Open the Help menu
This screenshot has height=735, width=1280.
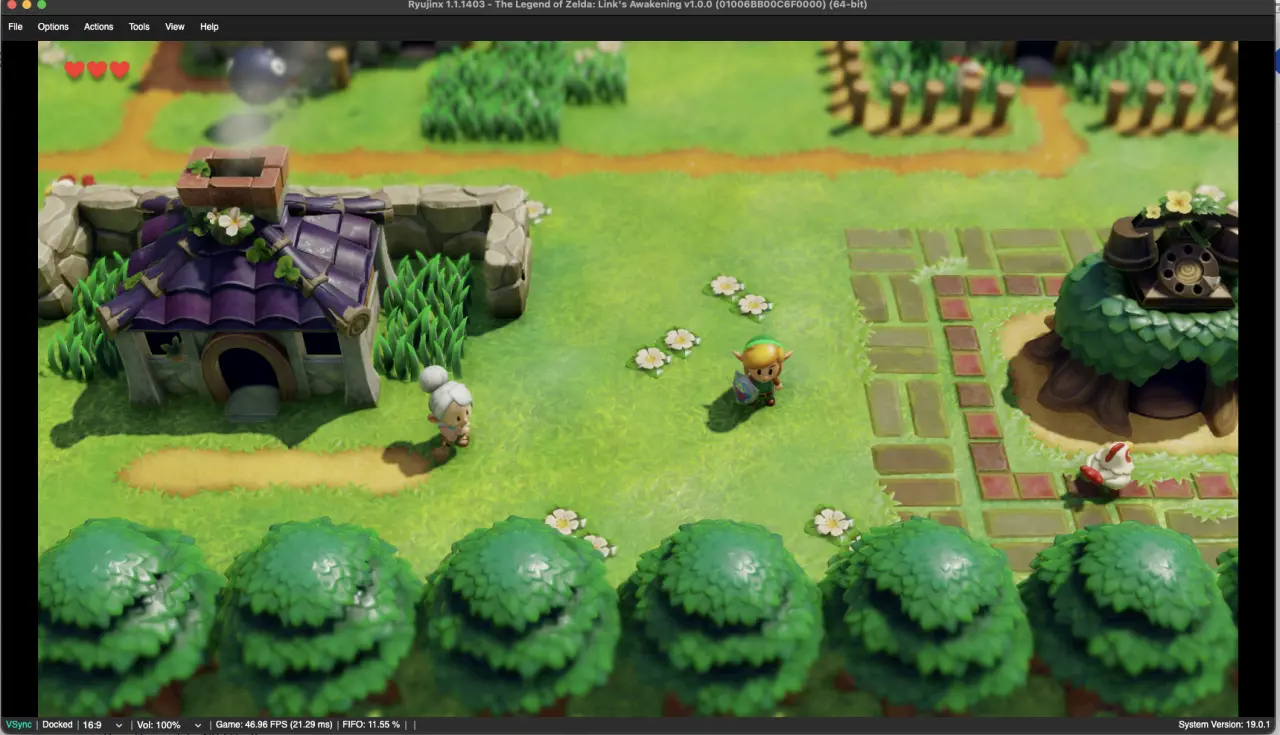point(209,27)
